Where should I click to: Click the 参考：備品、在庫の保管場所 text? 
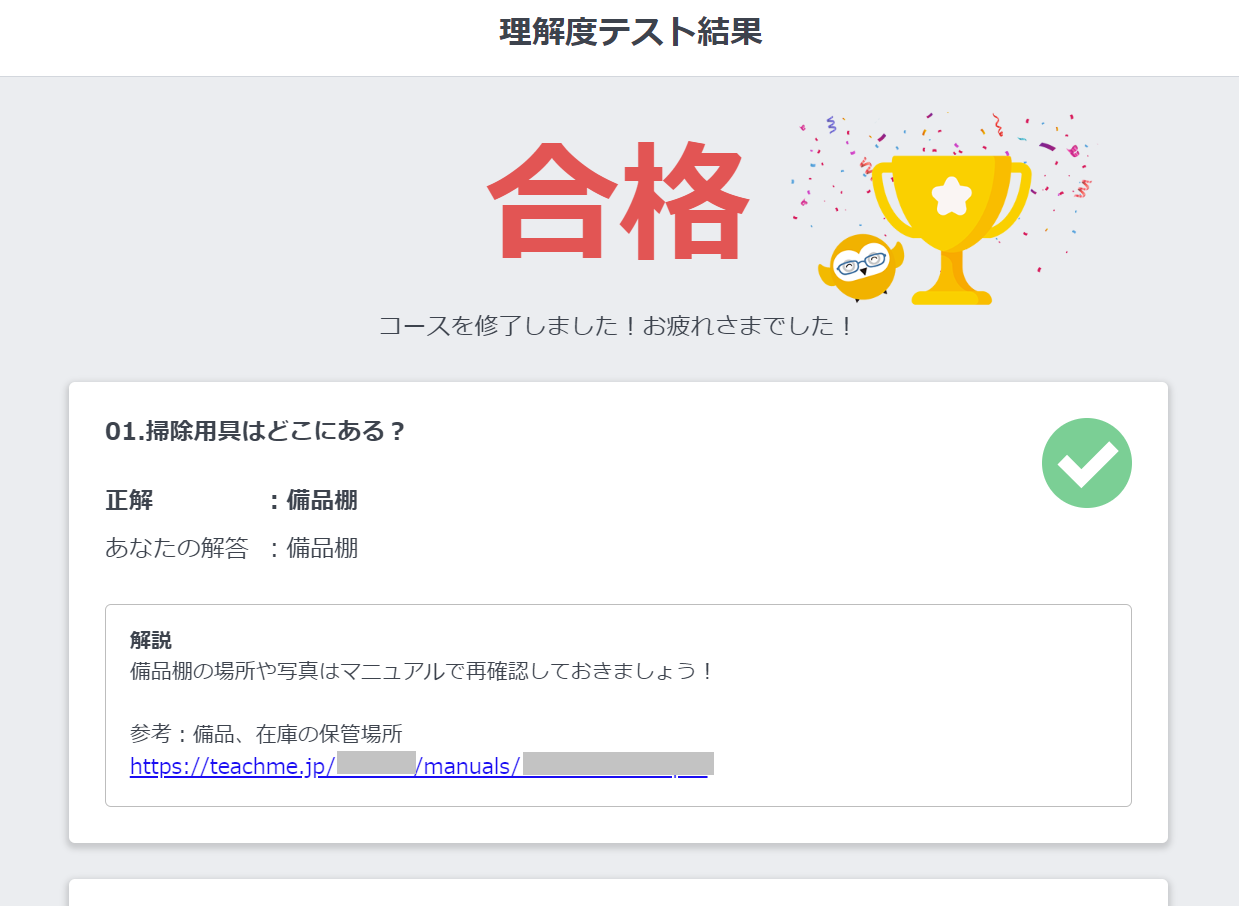tap(266, 734)
